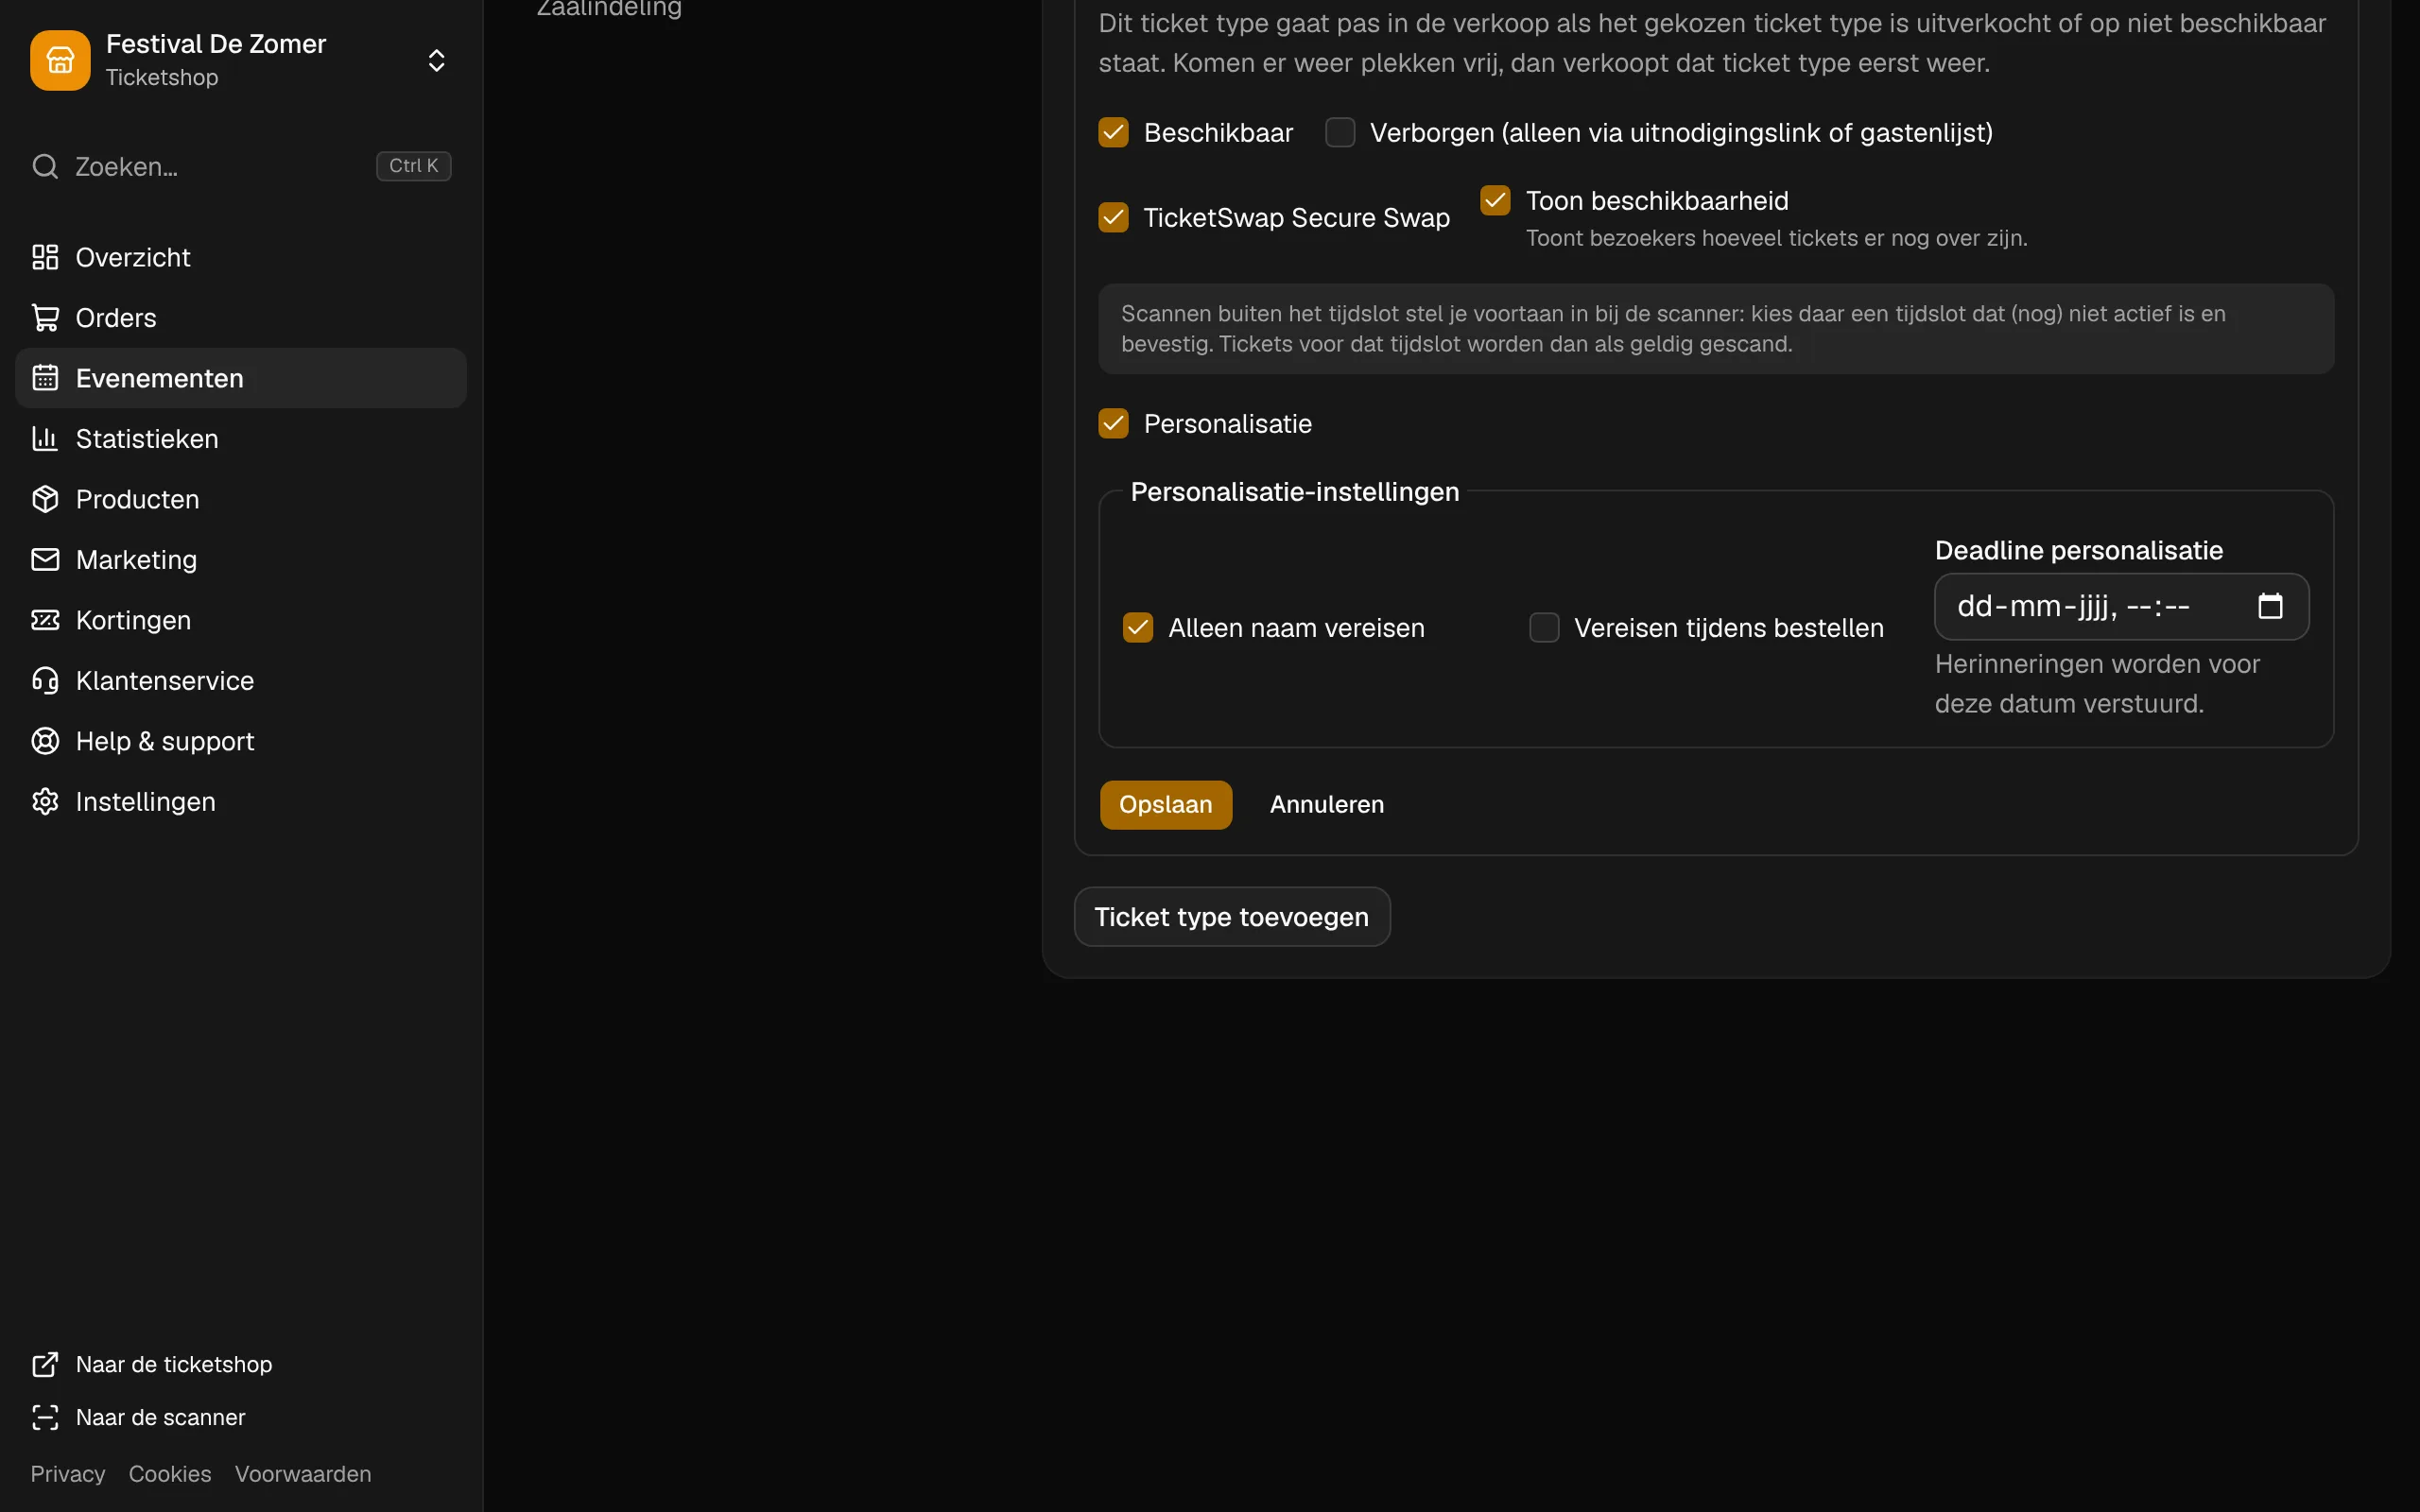Toggle TicketSwap Secure Swap checkbox
This screenshot has height=1512, width=2420.
[x=1113, y=218]
